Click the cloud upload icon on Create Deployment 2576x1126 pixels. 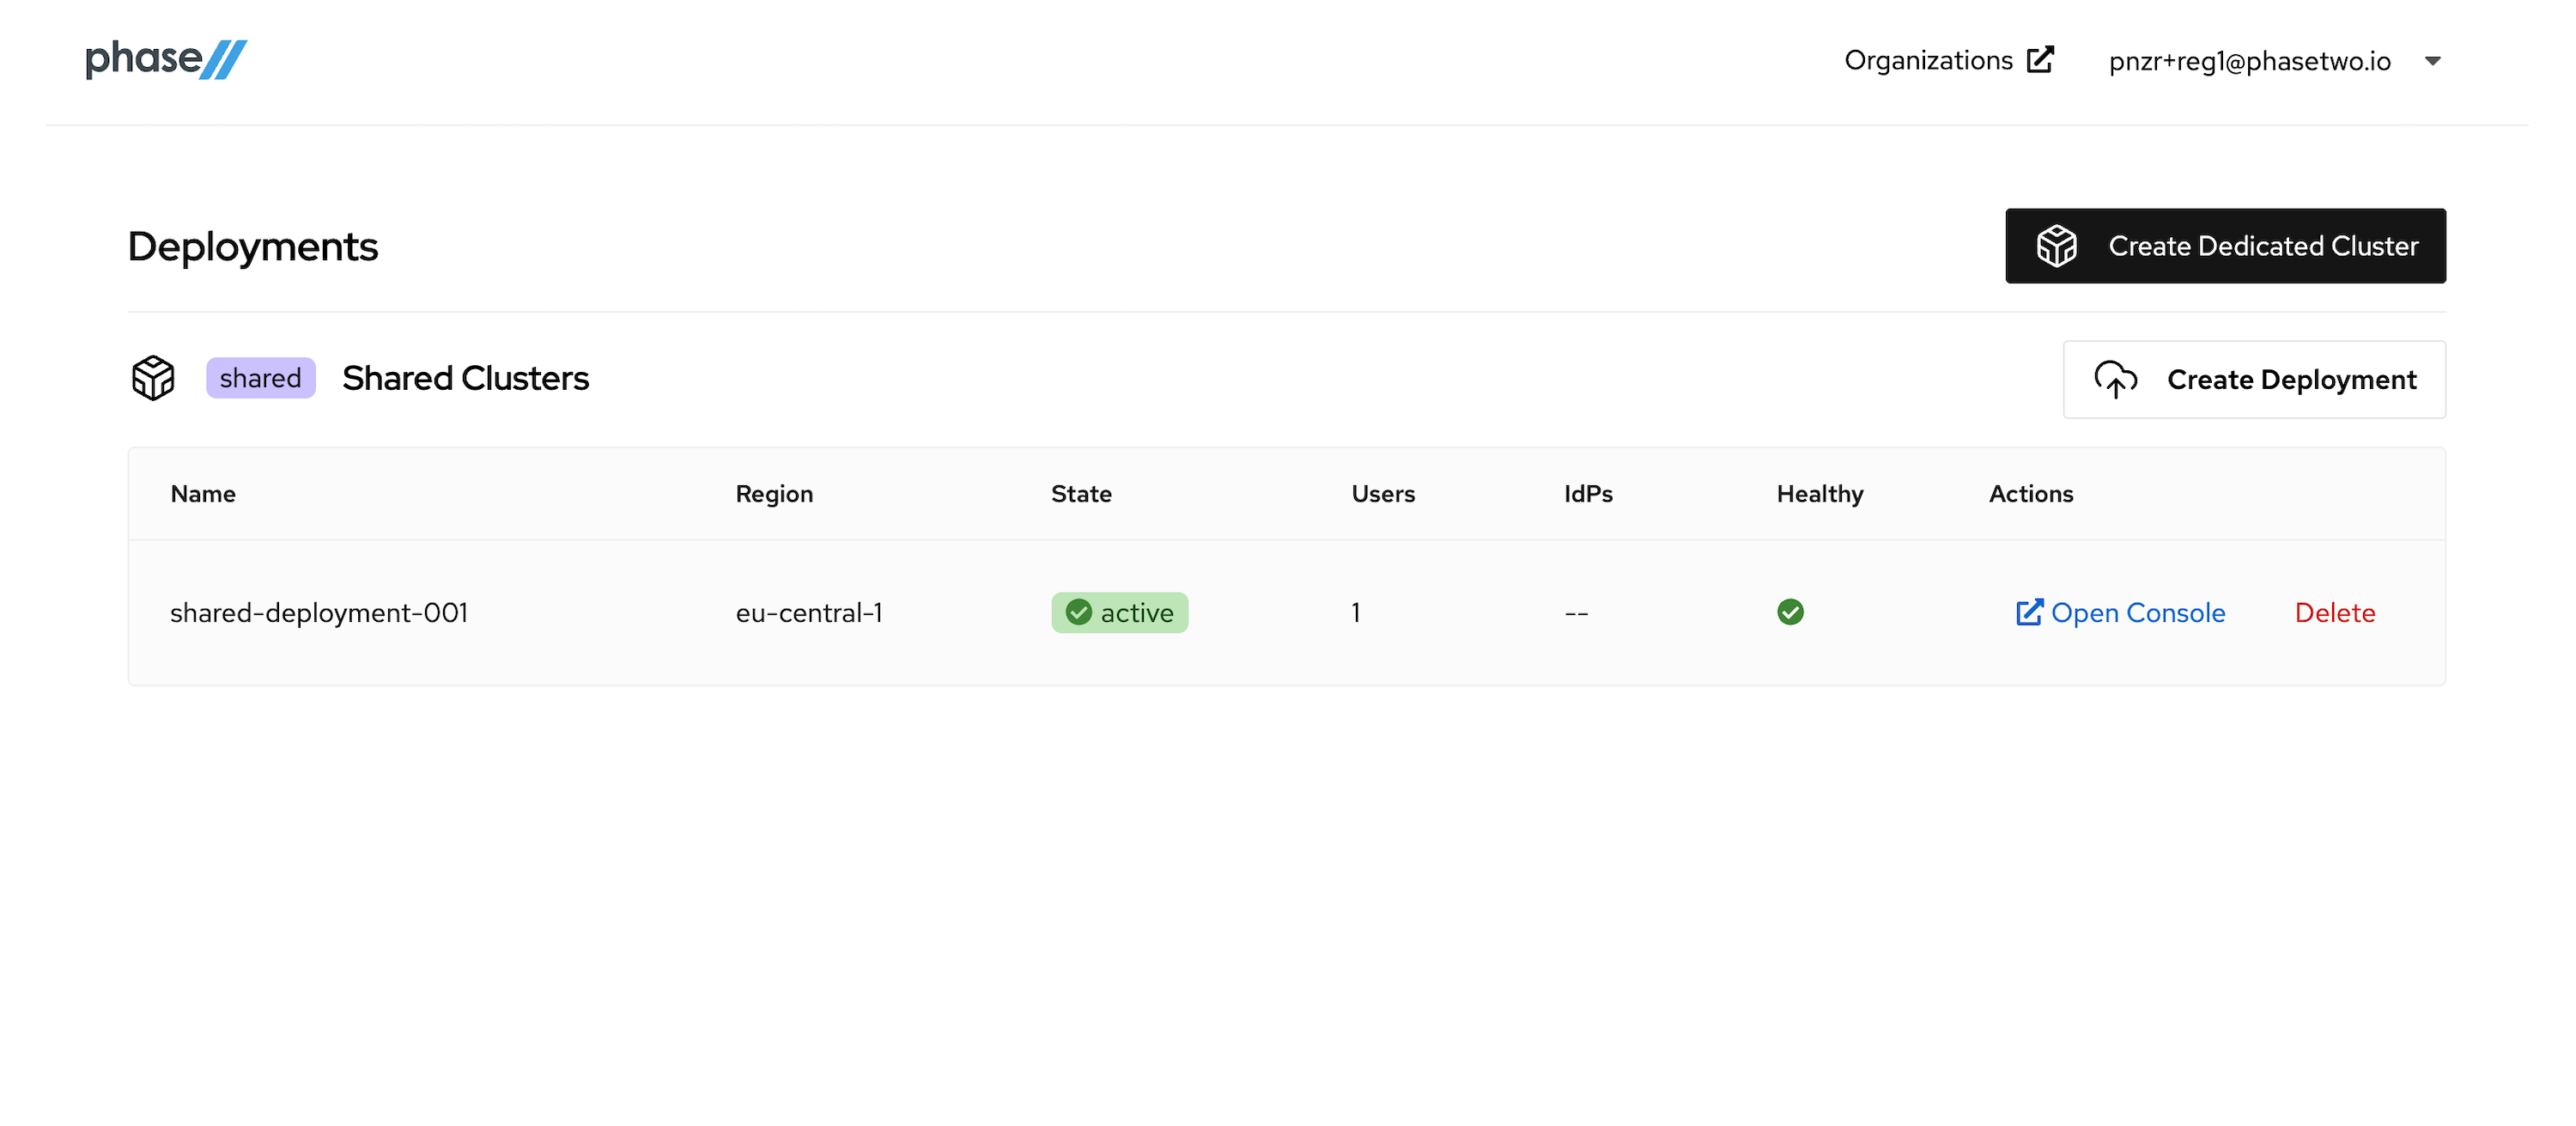[2116, 380]
